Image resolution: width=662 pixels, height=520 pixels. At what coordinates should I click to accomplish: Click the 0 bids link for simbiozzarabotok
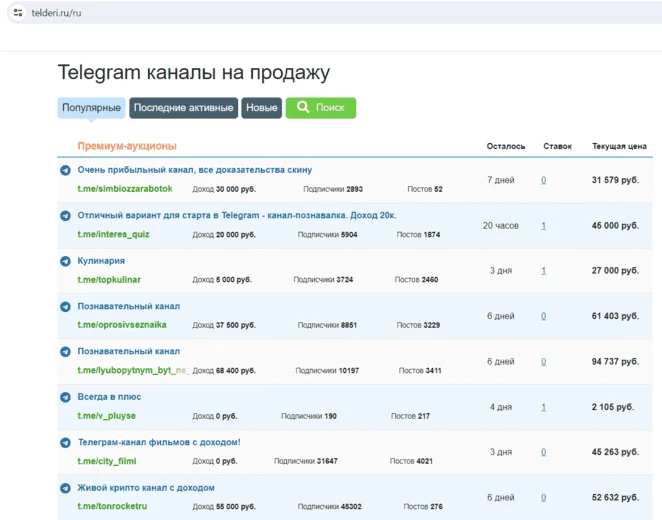point(543,180)
